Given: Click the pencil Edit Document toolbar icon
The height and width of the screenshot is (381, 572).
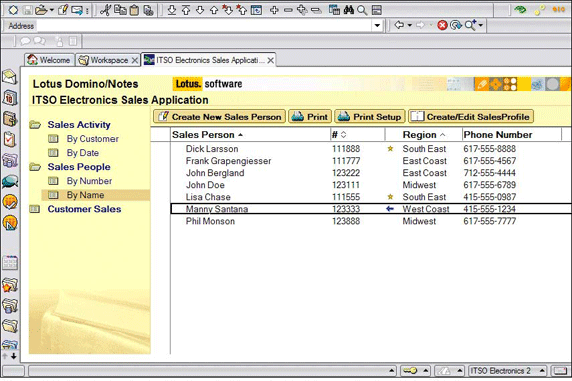Looking at the screenshot, I should click(63, 10).
